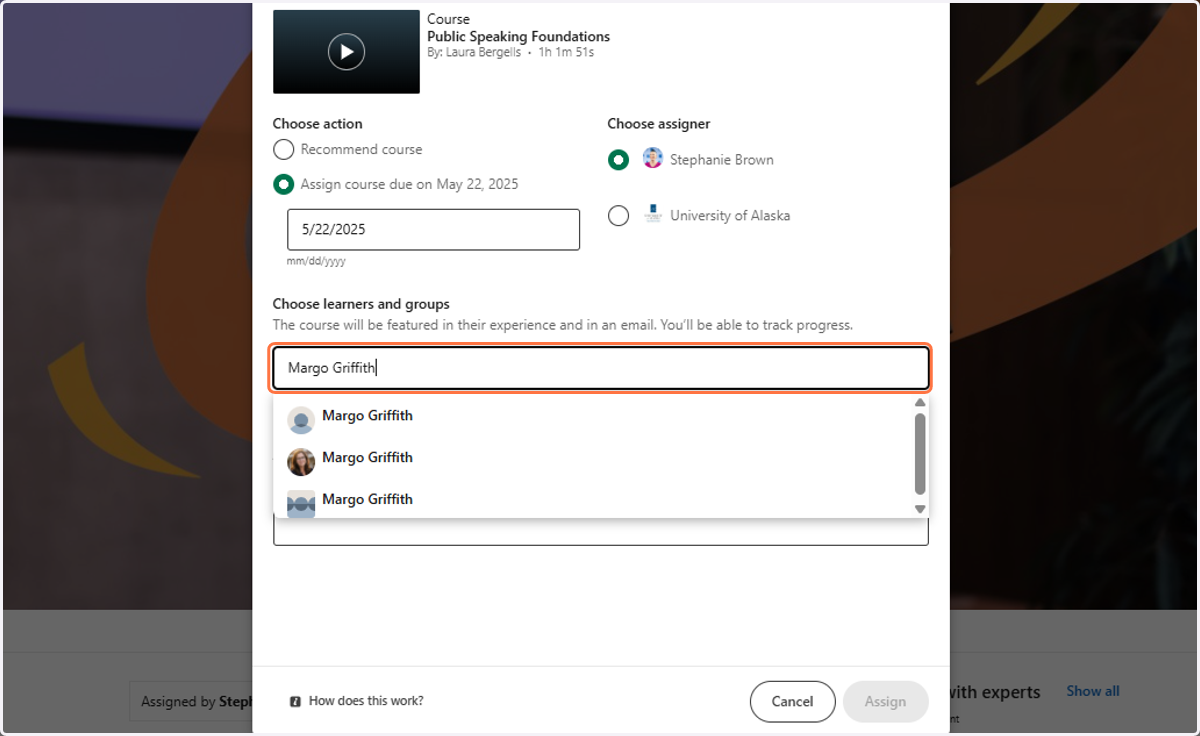Select the third Margo Griffith suggestion
This screenshot has height=736, width=1200.
(594, 500)
